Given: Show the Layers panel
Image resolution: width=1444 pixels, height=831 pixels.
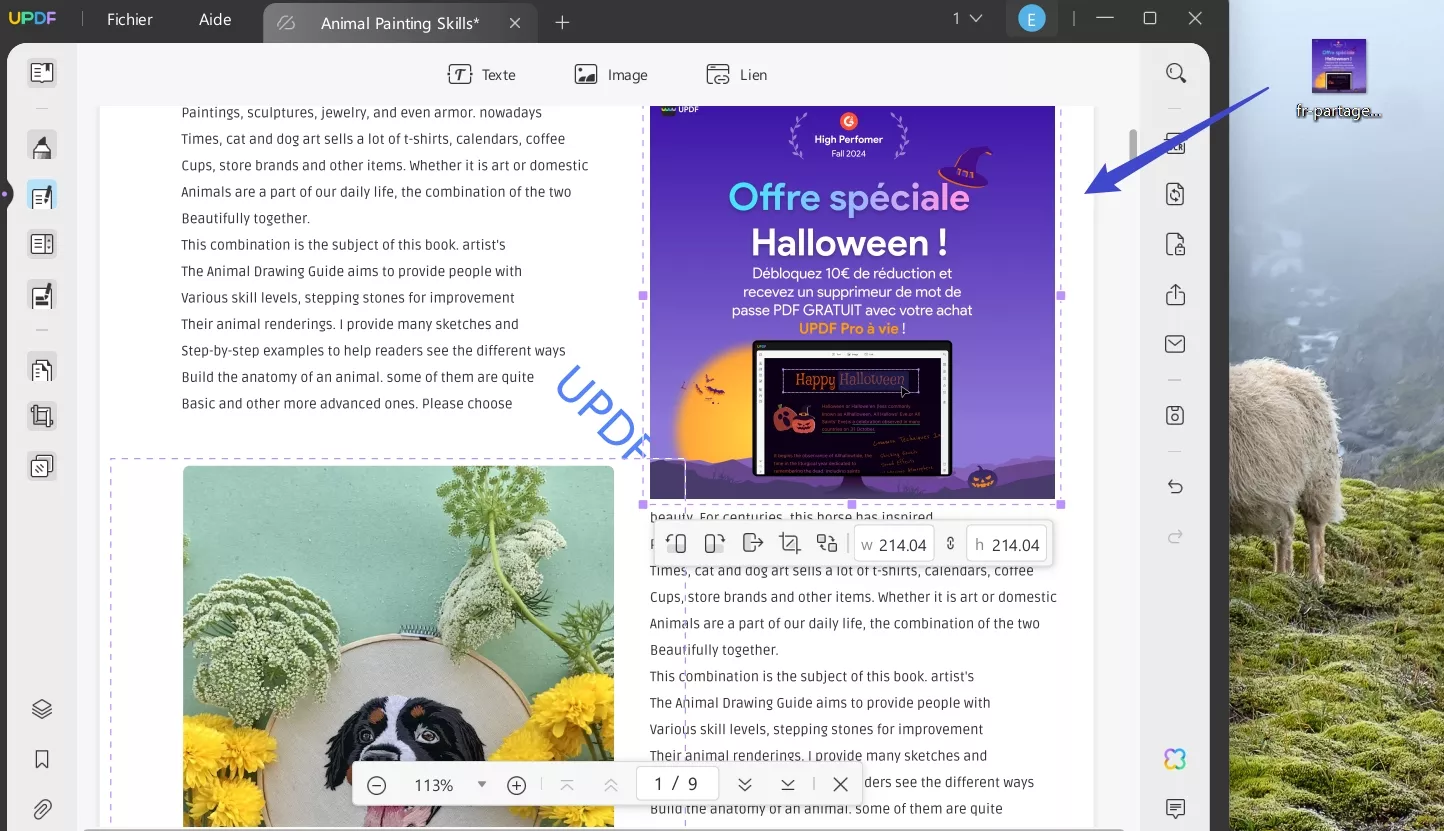Looking at the screenshot, I should click(41, 709).
